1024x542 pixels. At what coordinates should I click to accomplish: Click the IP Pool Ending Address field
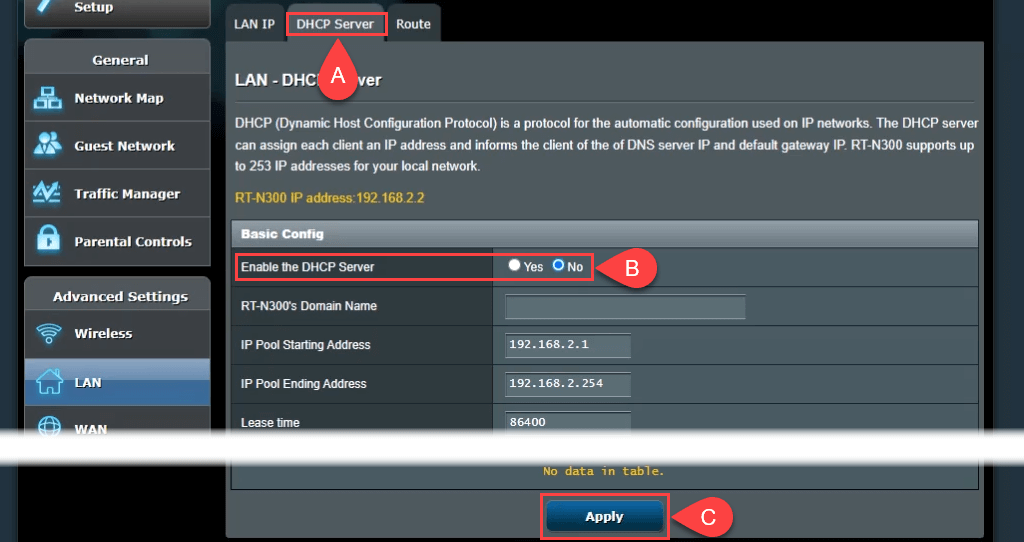[x=568, y=384]
